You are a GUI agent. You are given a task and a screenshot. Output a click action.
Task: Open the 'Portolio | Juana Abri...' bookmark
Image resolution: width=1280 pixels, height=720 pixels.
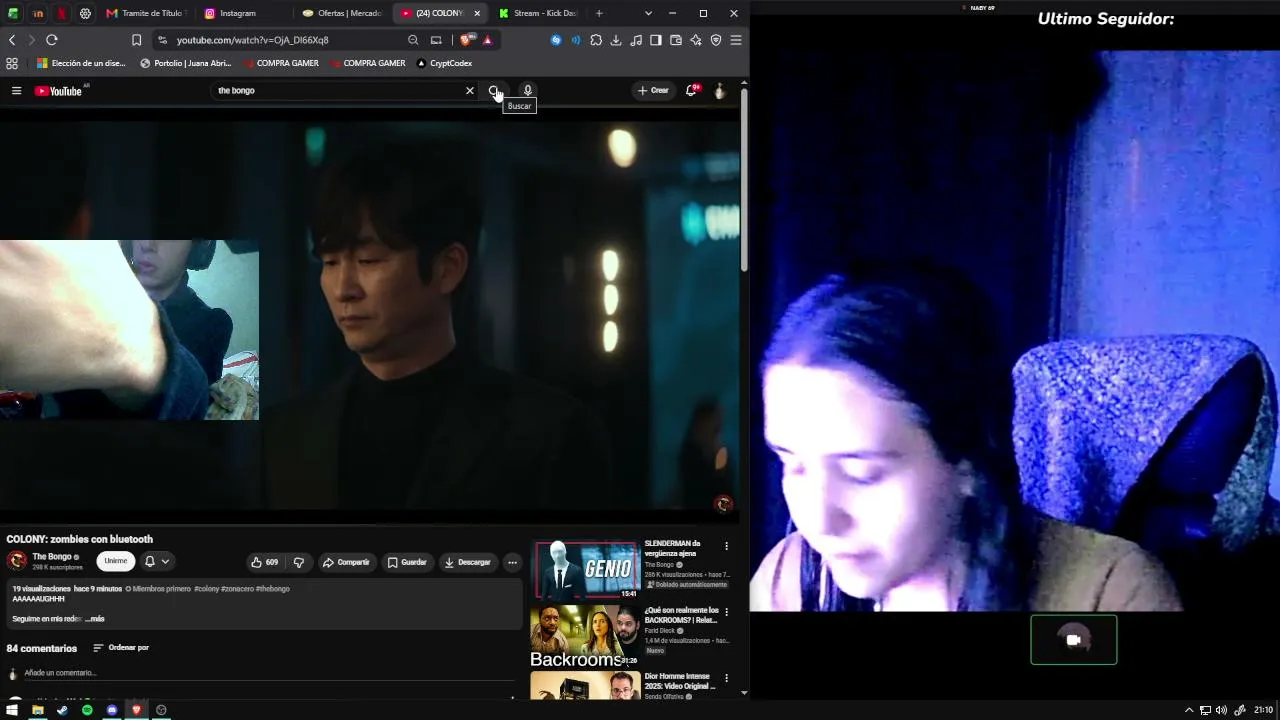coord(186,63)
